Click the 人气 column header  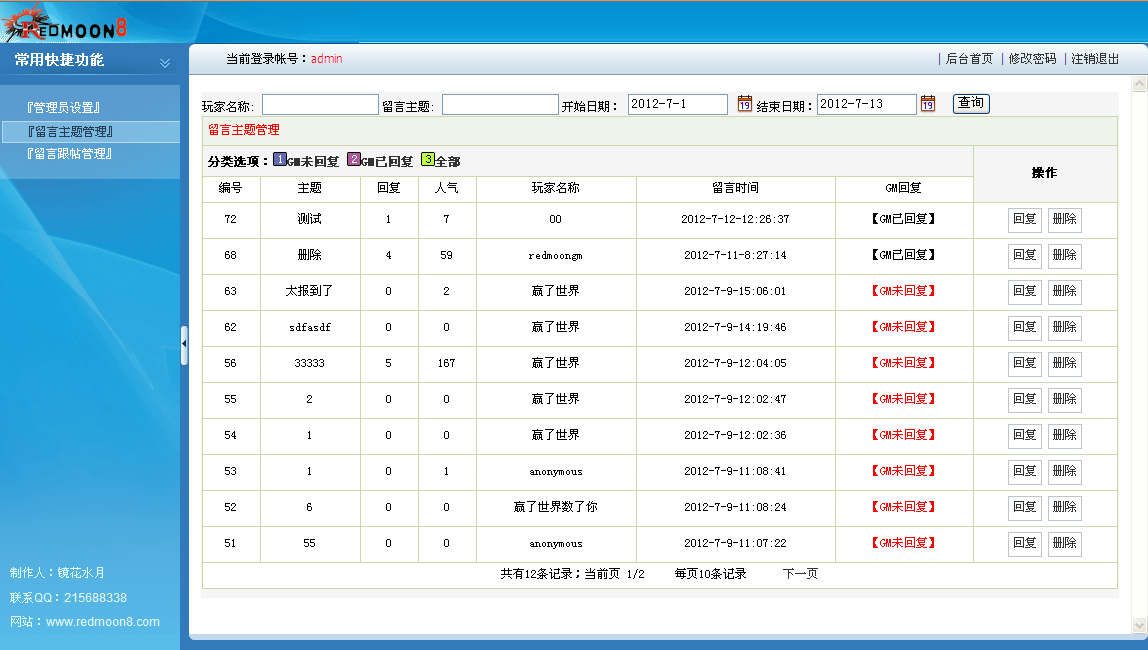tap(447, 188)
